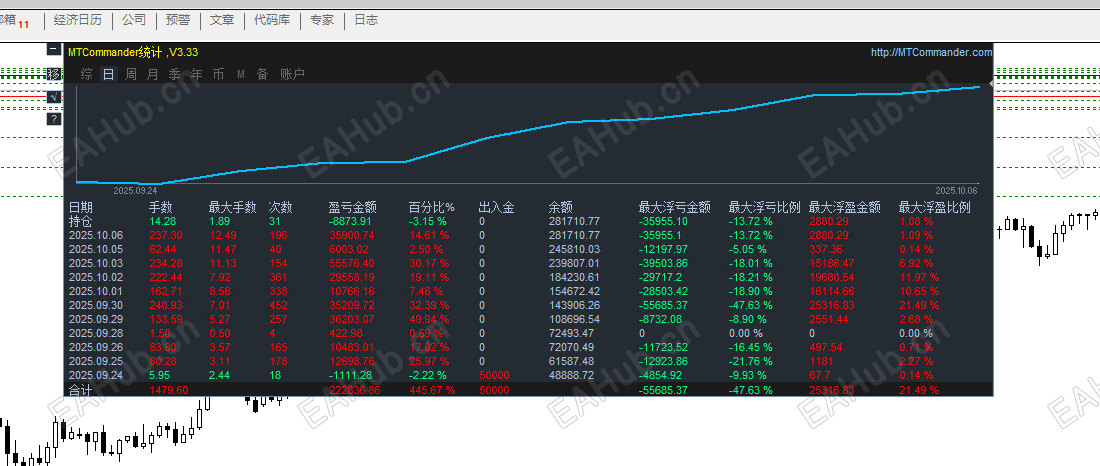1100x466 pixels.
Task: Click total profit value 222836.86
Action: pos(354,390)
